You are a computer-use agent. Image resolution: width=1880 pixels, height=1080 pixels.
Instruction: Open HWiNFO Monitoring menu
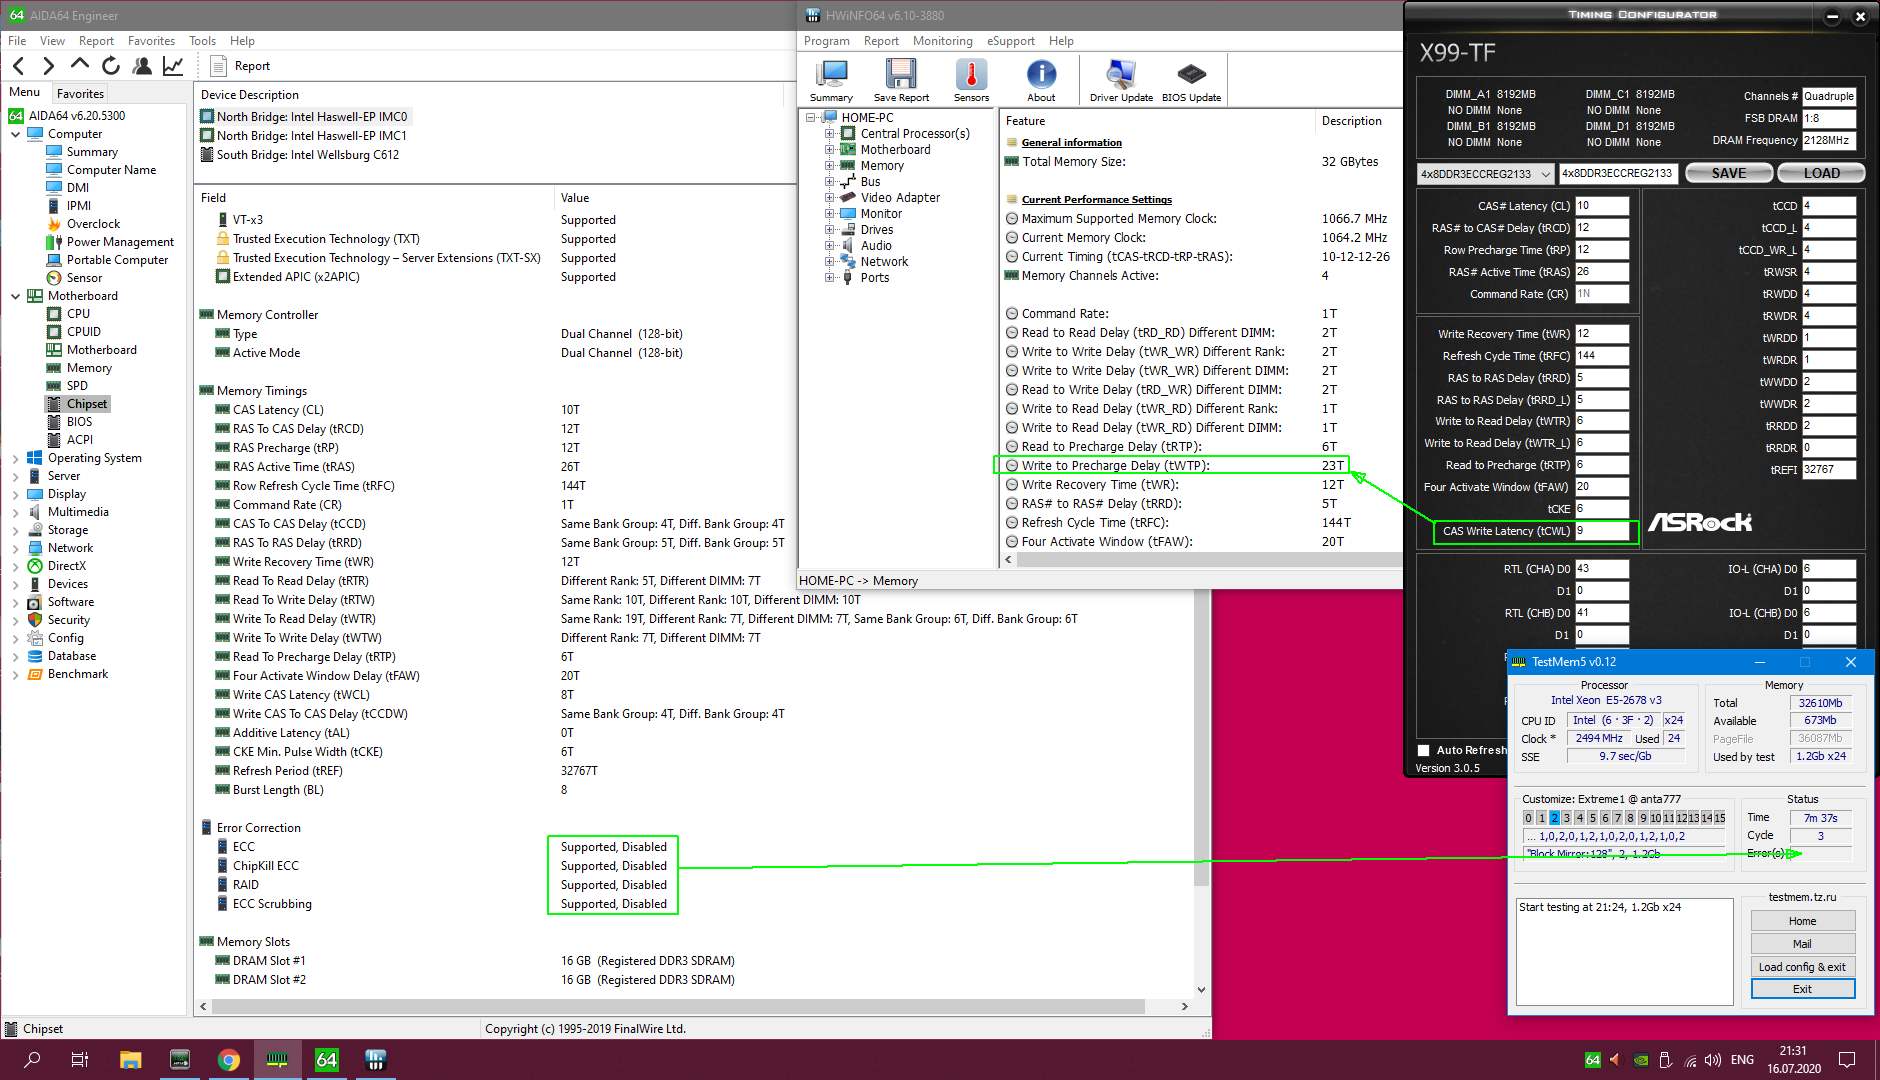(942, 41)
